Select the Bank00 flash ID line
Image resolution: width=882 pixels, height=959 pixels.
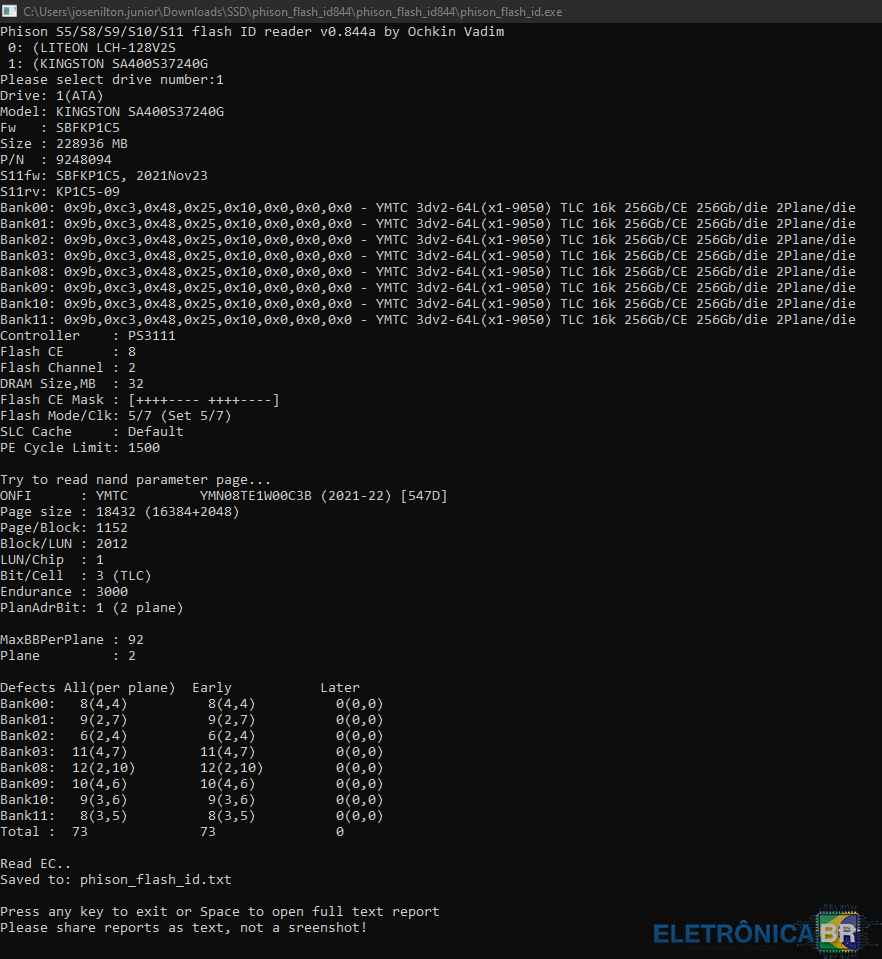coord(428,208)
